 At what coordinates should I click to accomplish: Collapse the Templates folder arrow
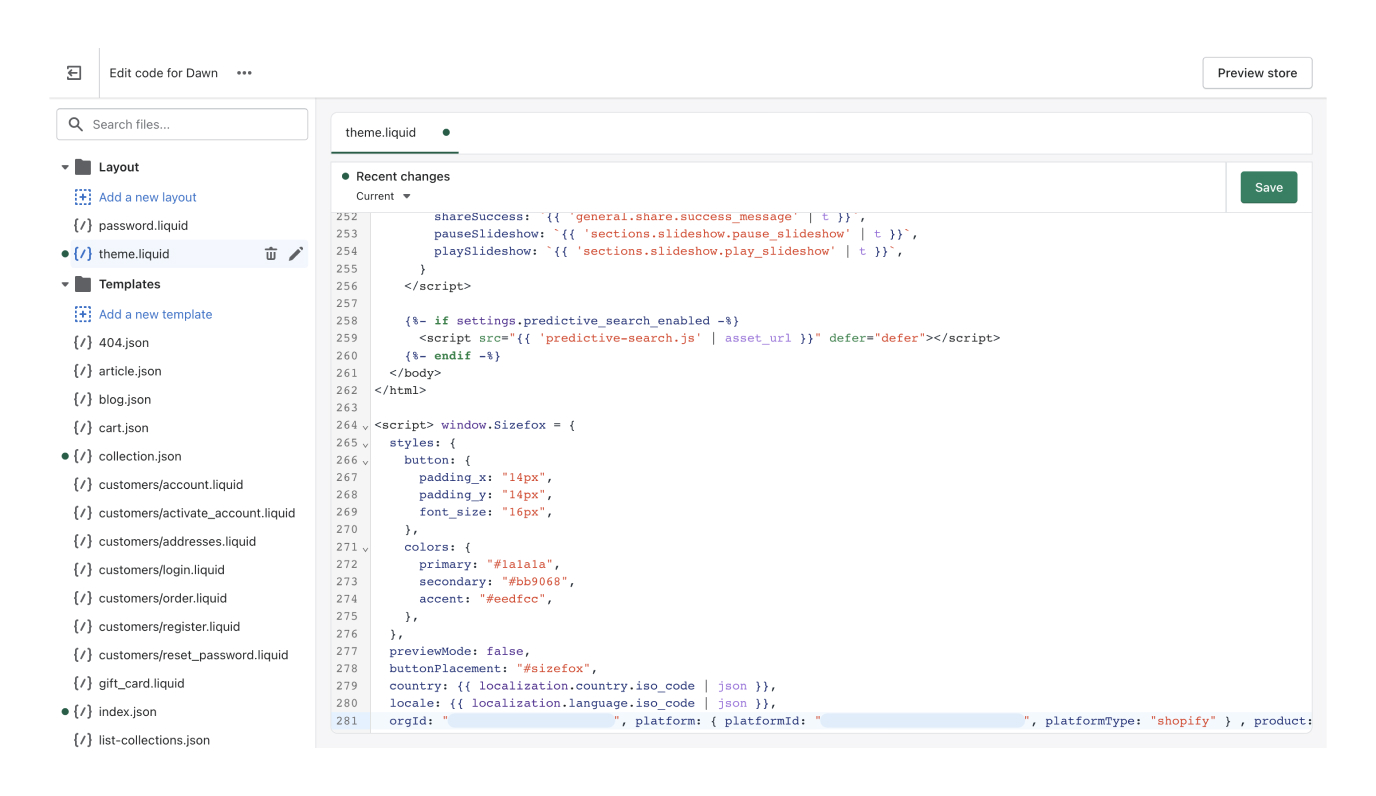point(65,285)
